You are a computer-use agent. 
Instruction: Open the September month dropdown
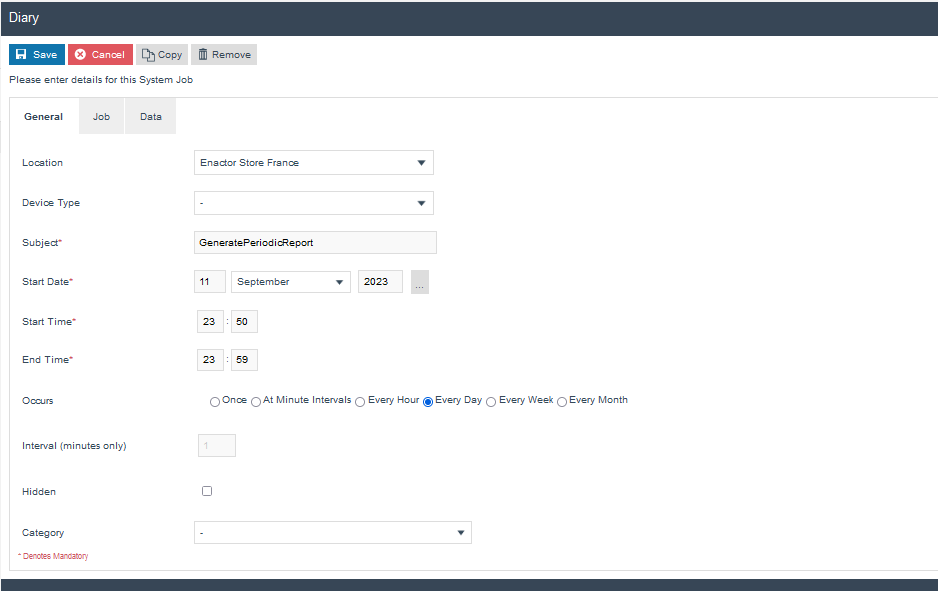click(291, 282)
